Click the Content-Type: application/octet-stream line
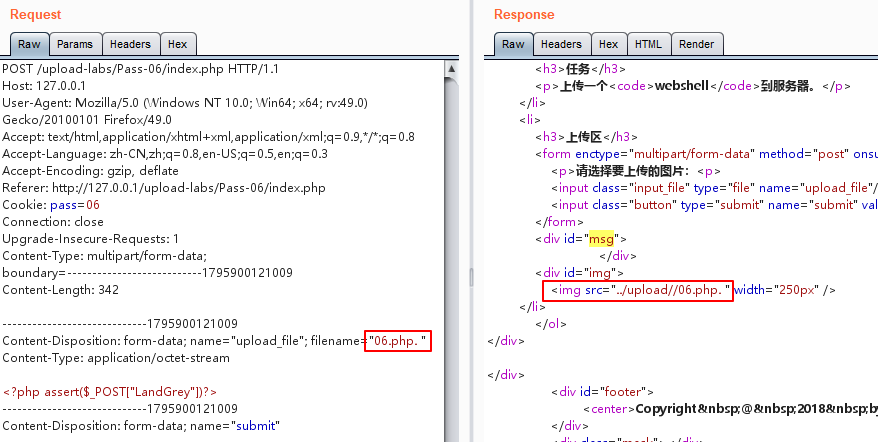 point(116,357)
